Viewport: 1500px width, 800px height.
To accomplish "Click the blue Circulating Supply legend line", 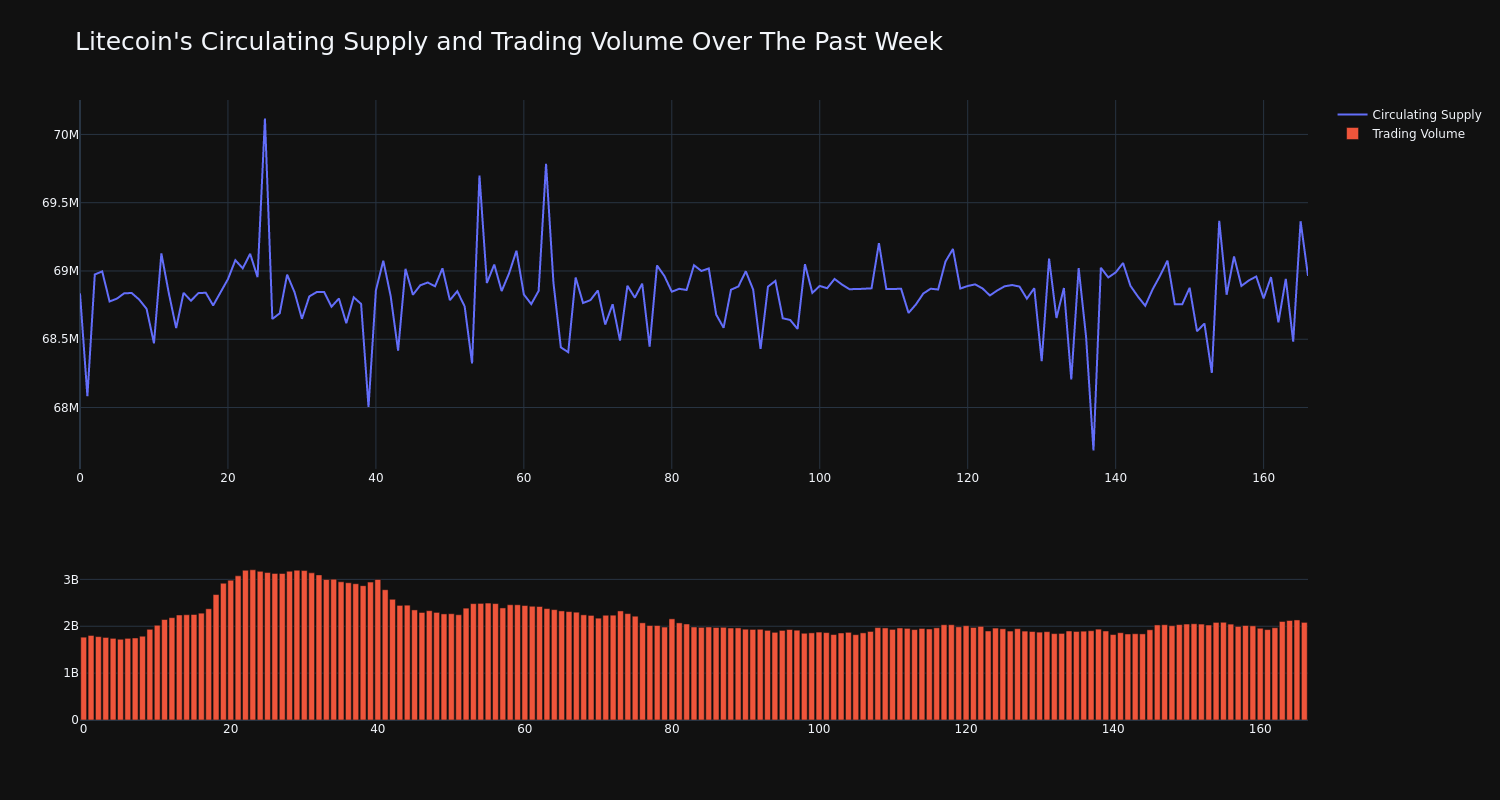I will pos(1352,115).
